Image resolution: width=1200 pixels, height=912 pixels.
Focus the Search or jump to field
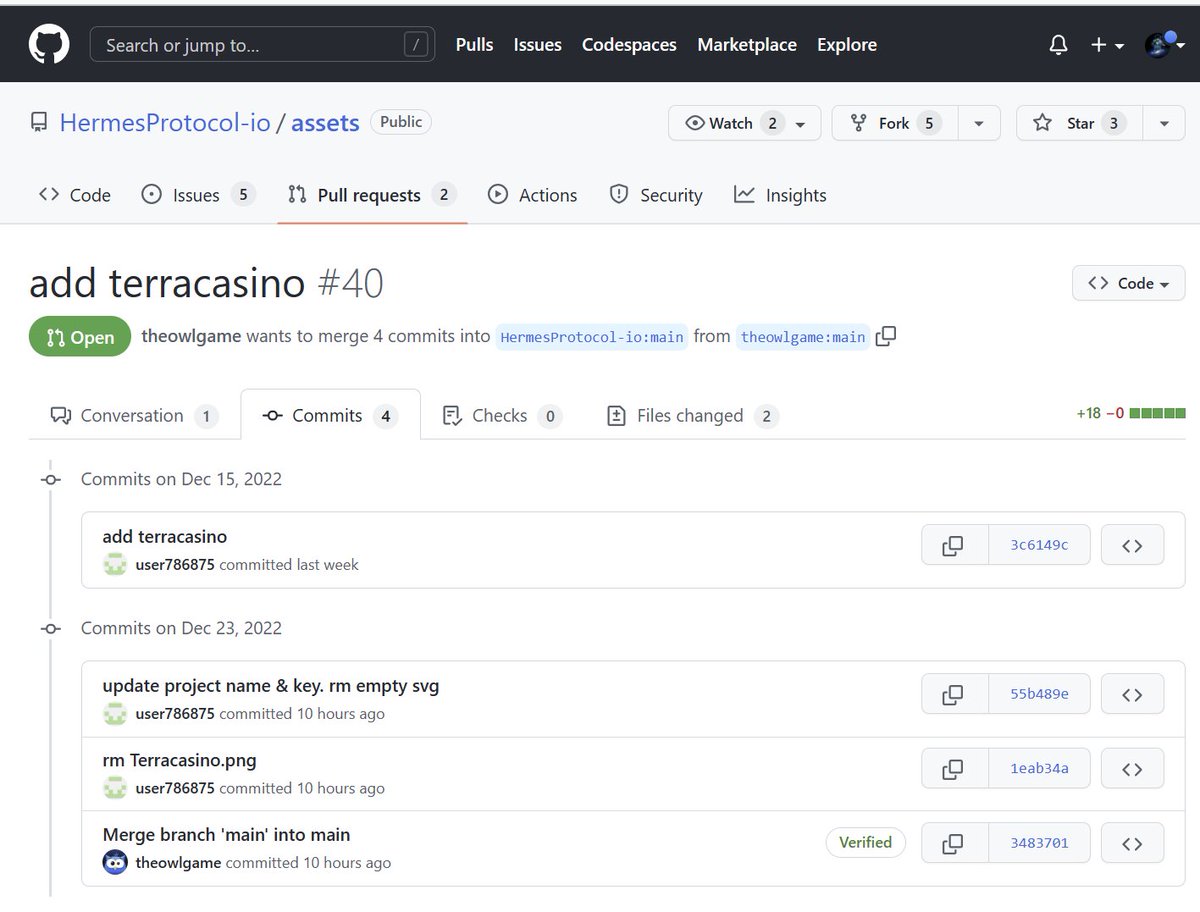pyautogui.click(x=262, y=45)
